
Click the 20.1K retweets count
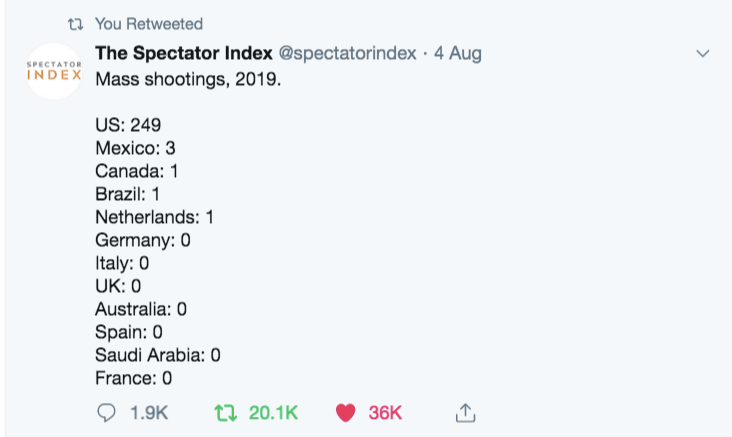[x=272, y=412]
